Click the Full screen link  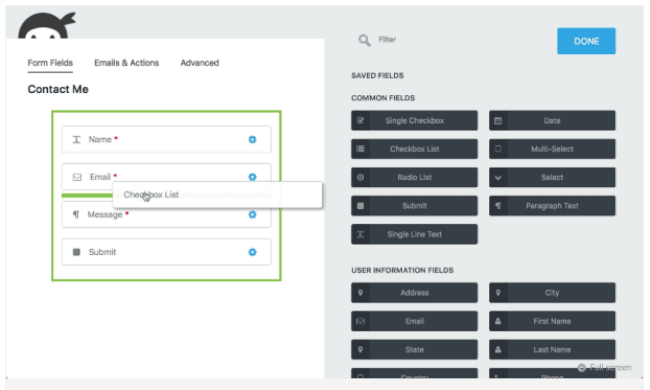(605, 367)
